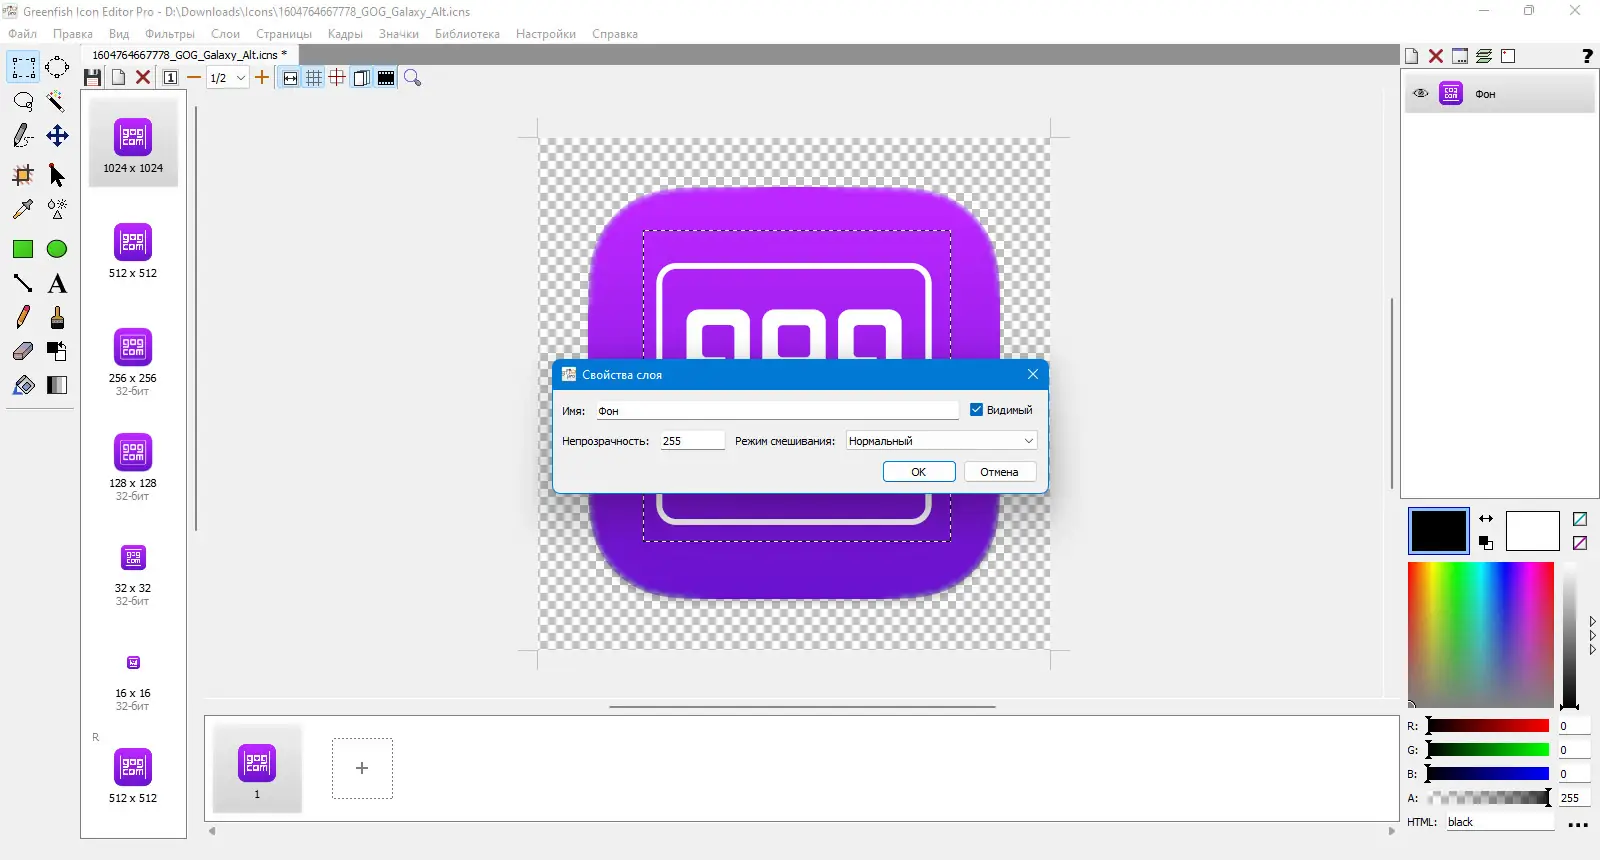Image resolution: width=1600 pixels, height=860 pixels.
Task: Select the 1604764667778_GOG_Galaxy_Alt.icns document tab
Action: [x=189, y=55]
